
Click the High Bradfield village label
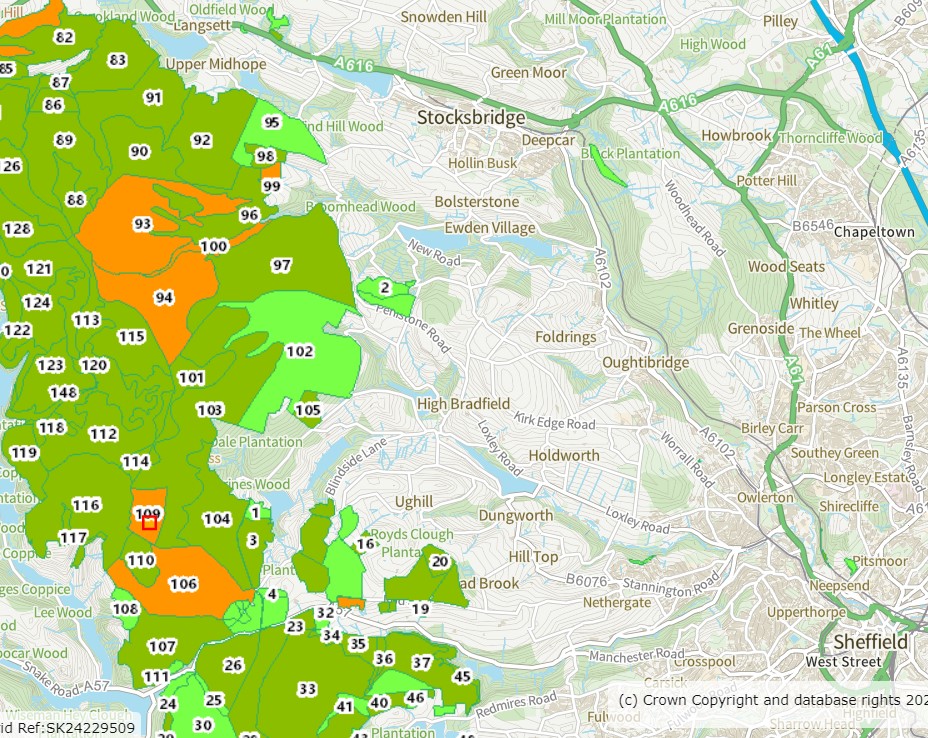pyautogui.click(x=463, y=404)
